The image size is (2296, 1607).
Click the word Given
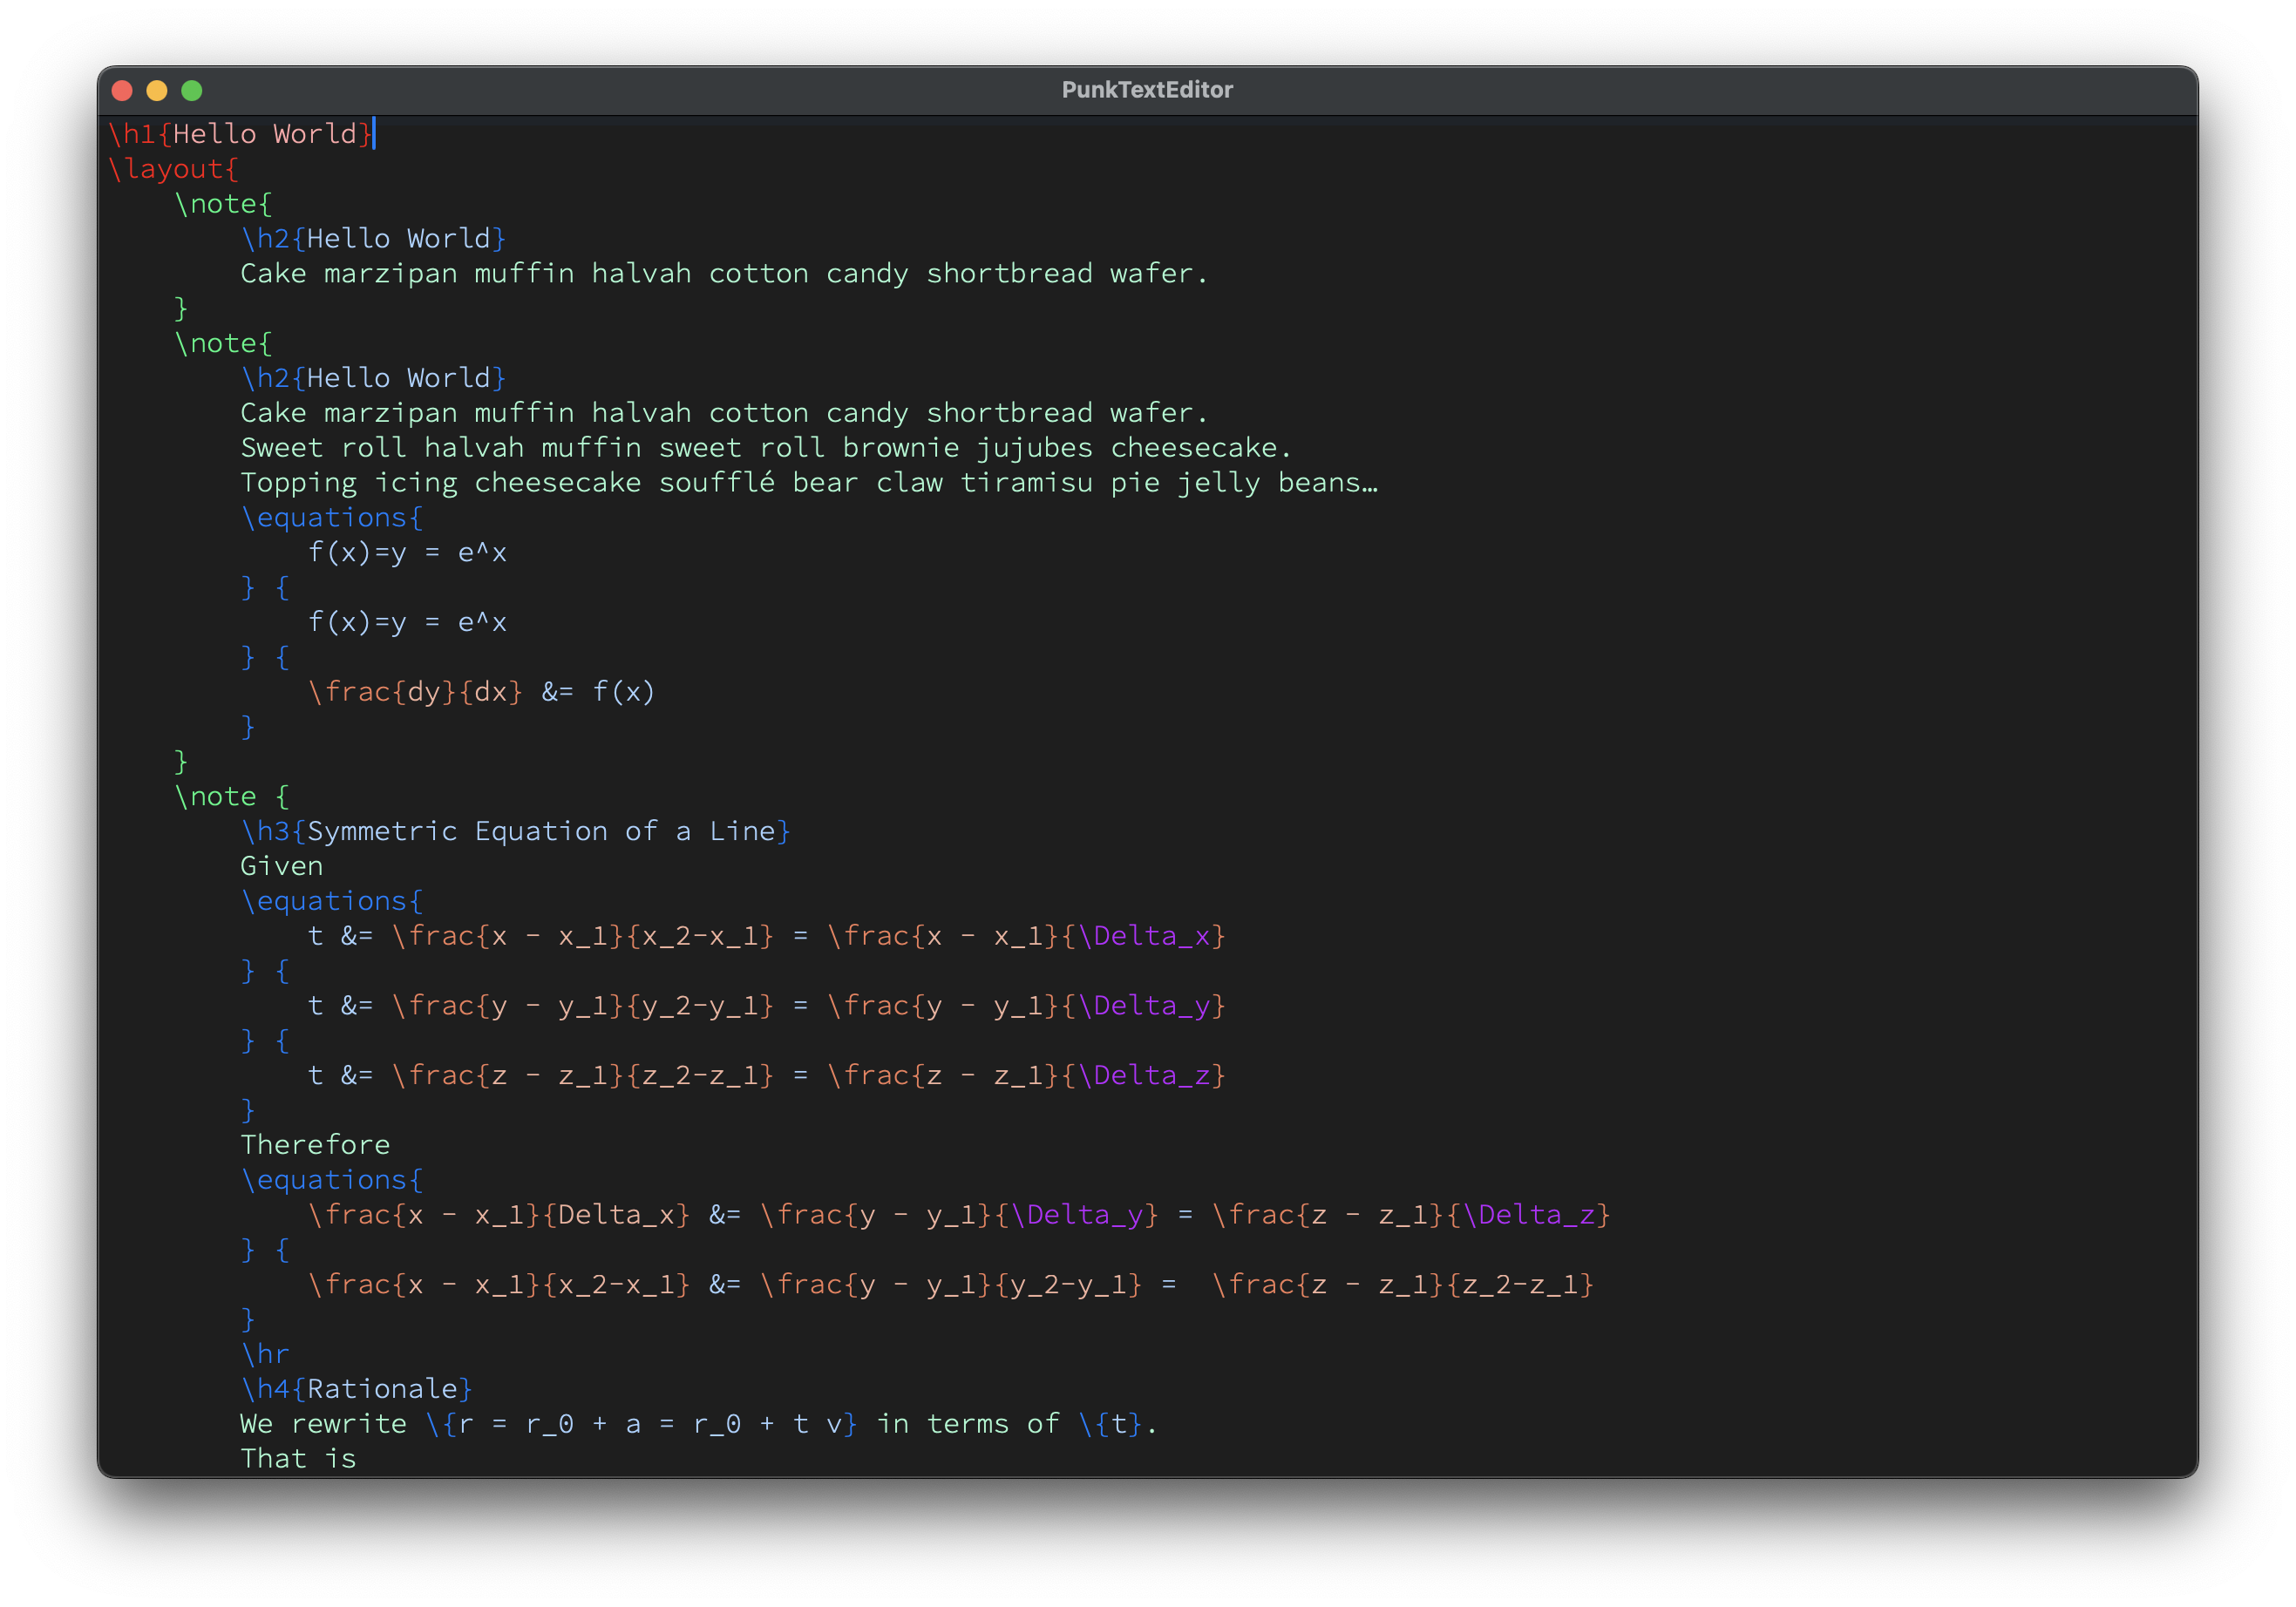(281, 866)
